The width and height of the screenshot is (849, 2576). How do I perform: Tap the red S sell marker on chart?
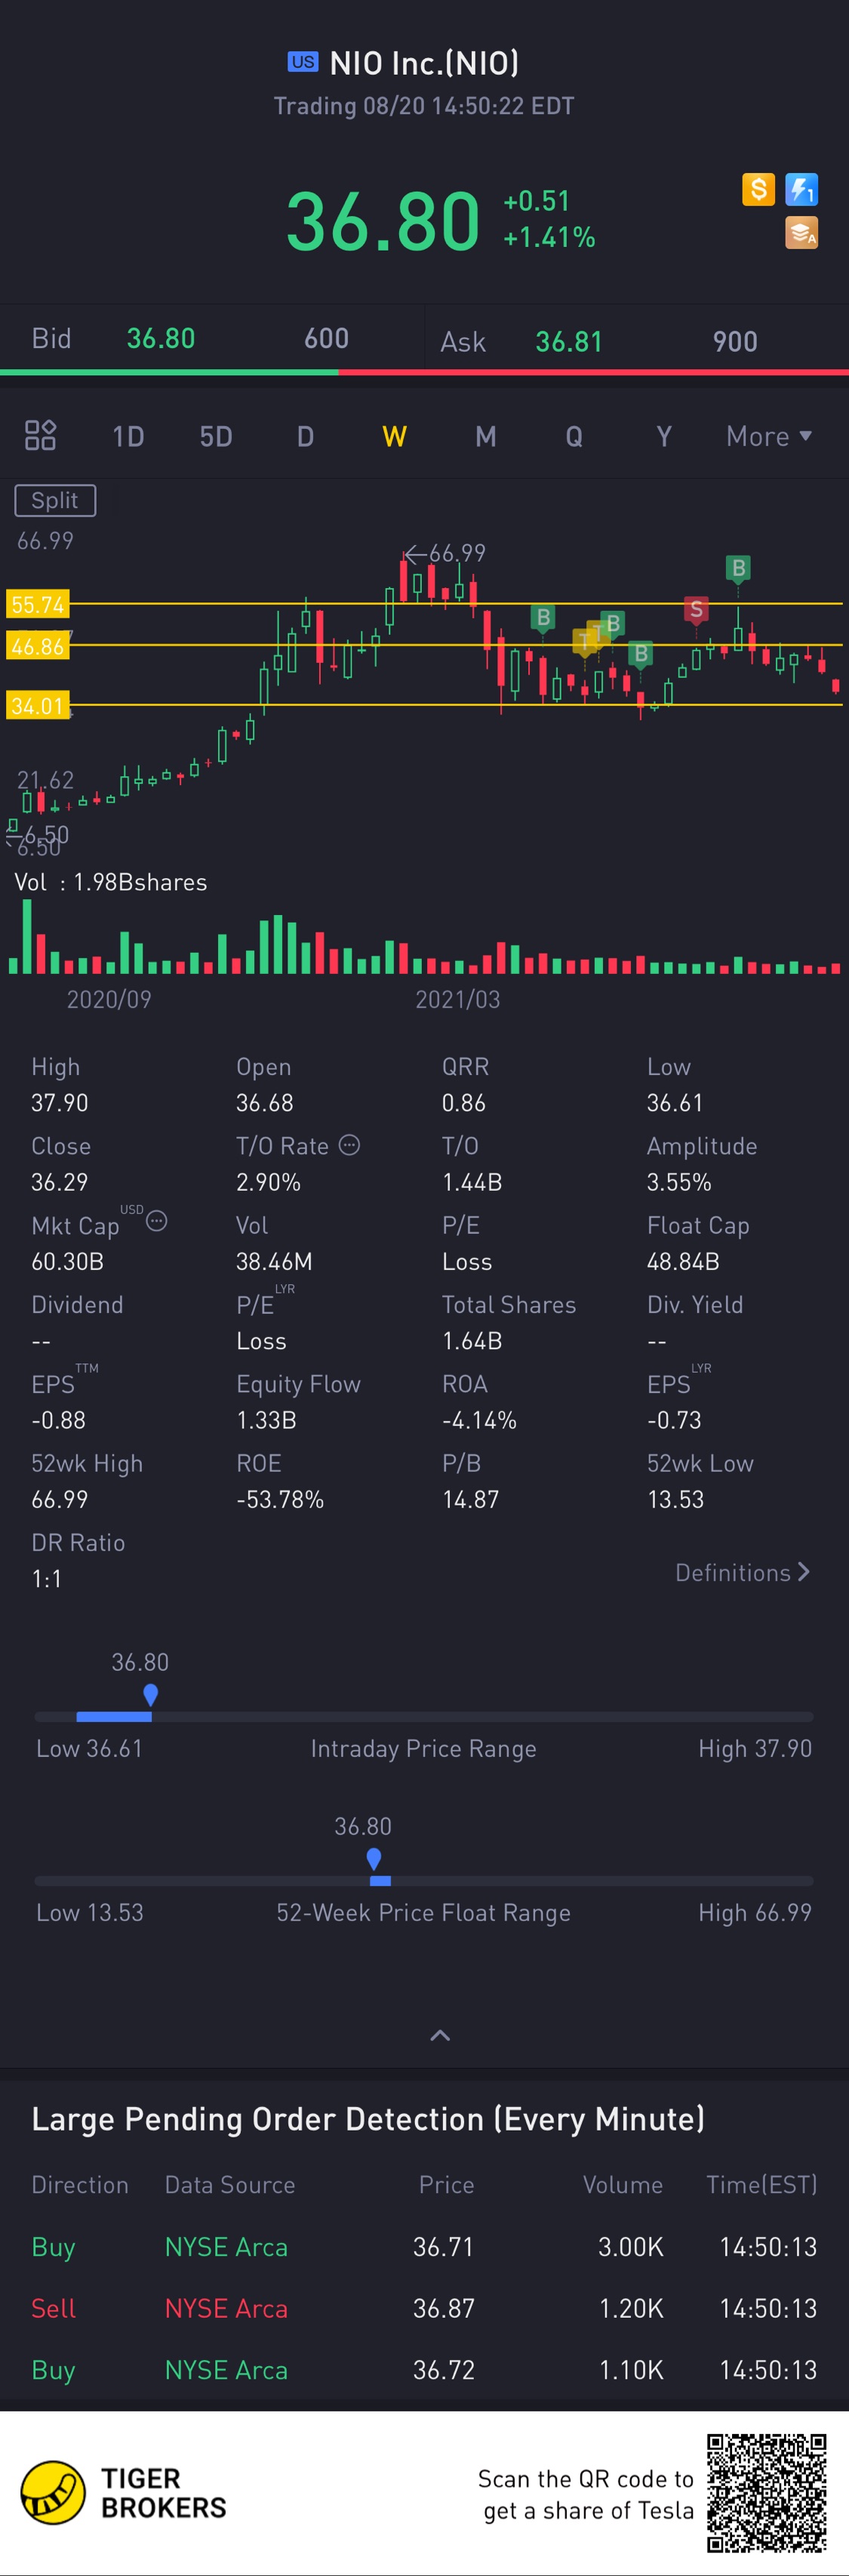click(x=696, y=609)
